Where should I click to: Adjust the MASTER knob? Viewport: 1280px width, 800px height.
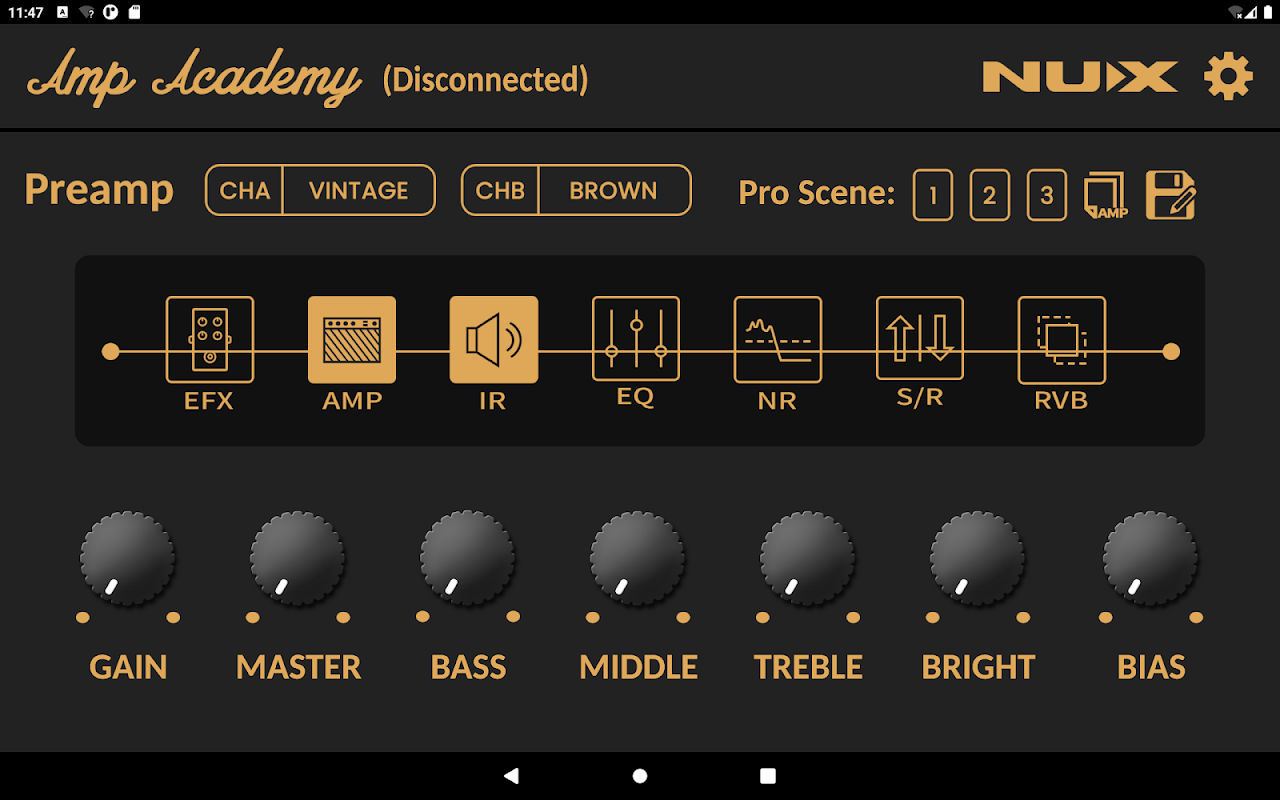(297, 558)
